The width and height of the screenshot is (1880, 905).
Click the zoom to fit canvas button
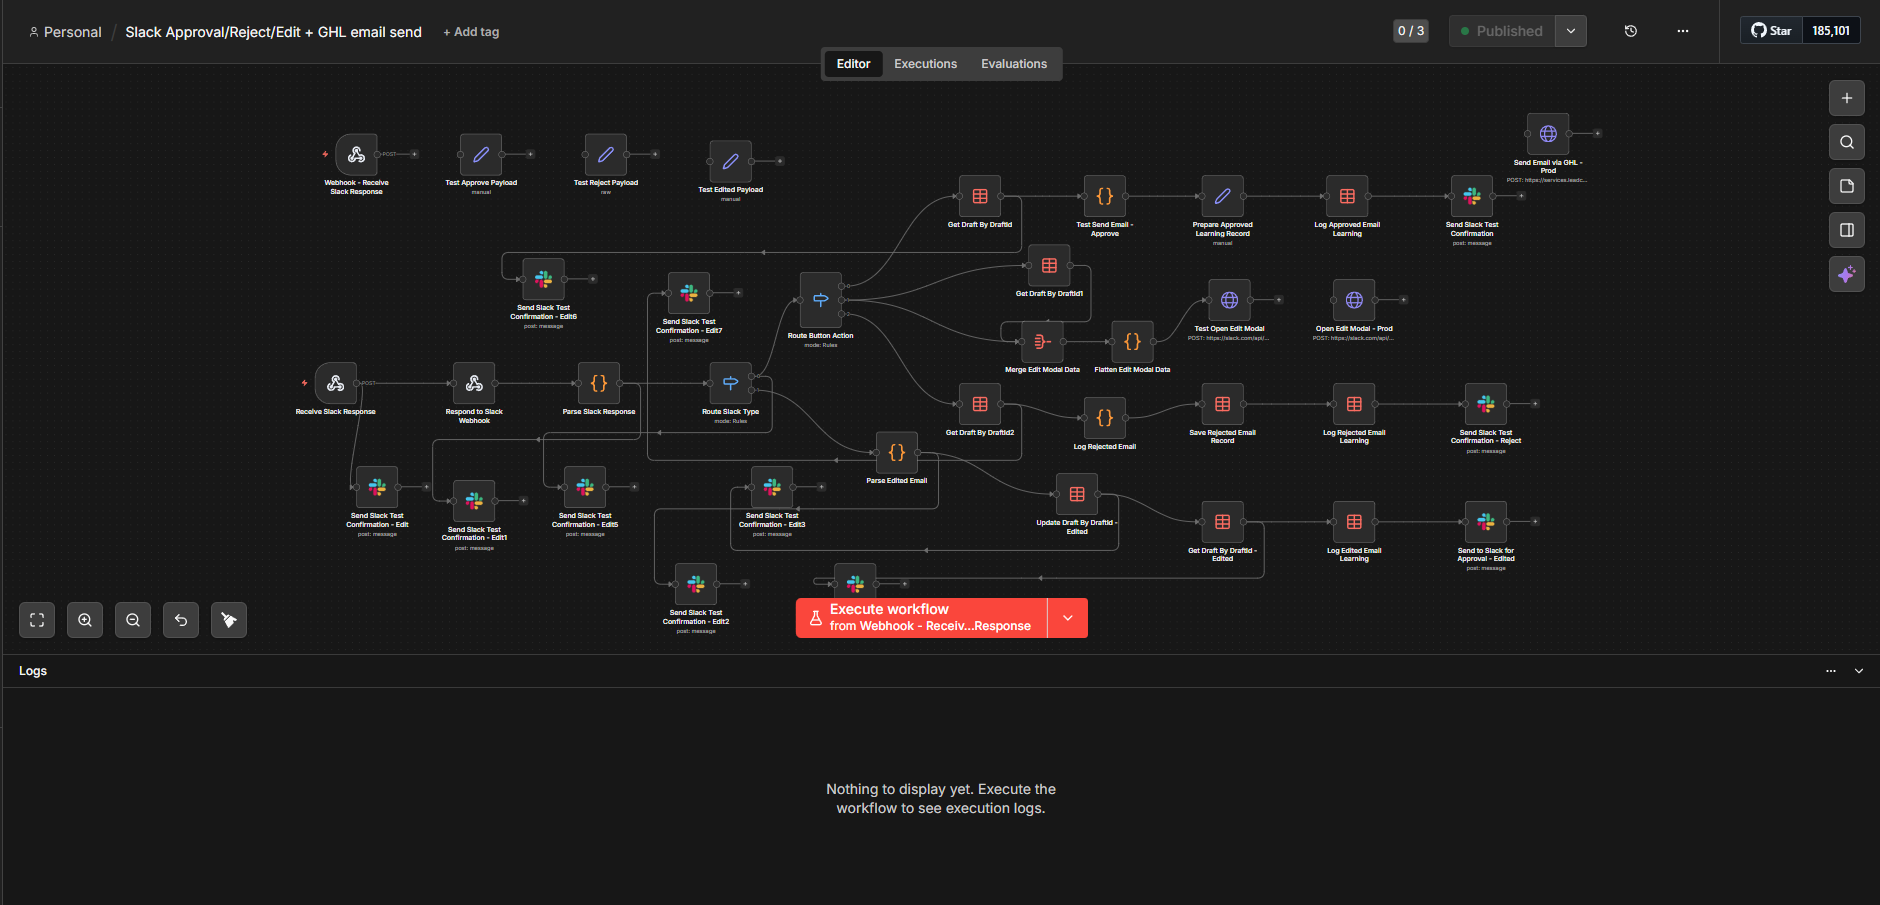(37, 620)
